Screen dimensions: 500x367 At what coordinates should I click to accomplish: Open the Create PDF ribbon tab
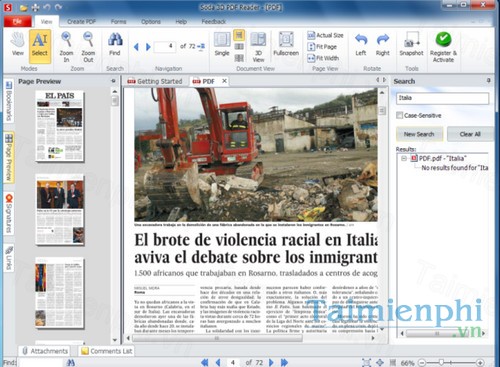click(81, 22)
